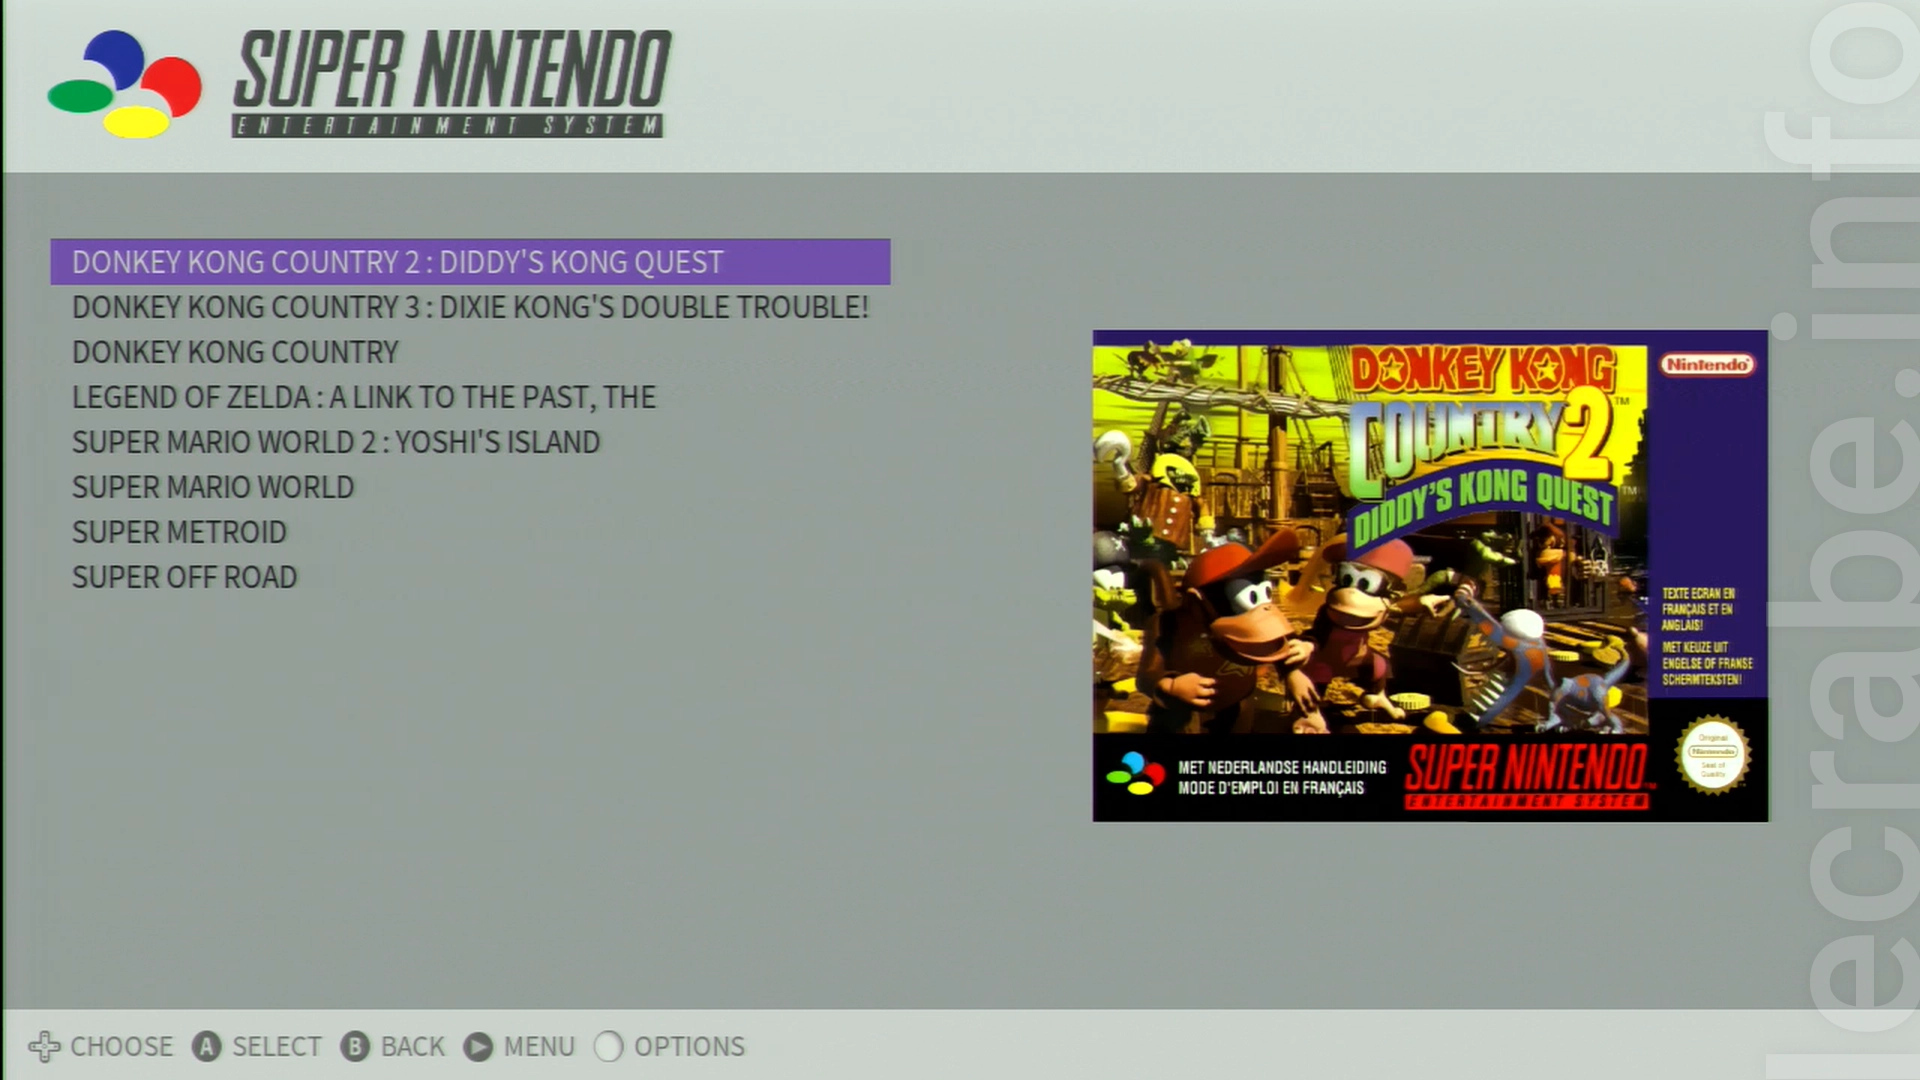Click the Start button icon for MENU
Screen dimensions: 1920x1080
tap(478, 1046)
